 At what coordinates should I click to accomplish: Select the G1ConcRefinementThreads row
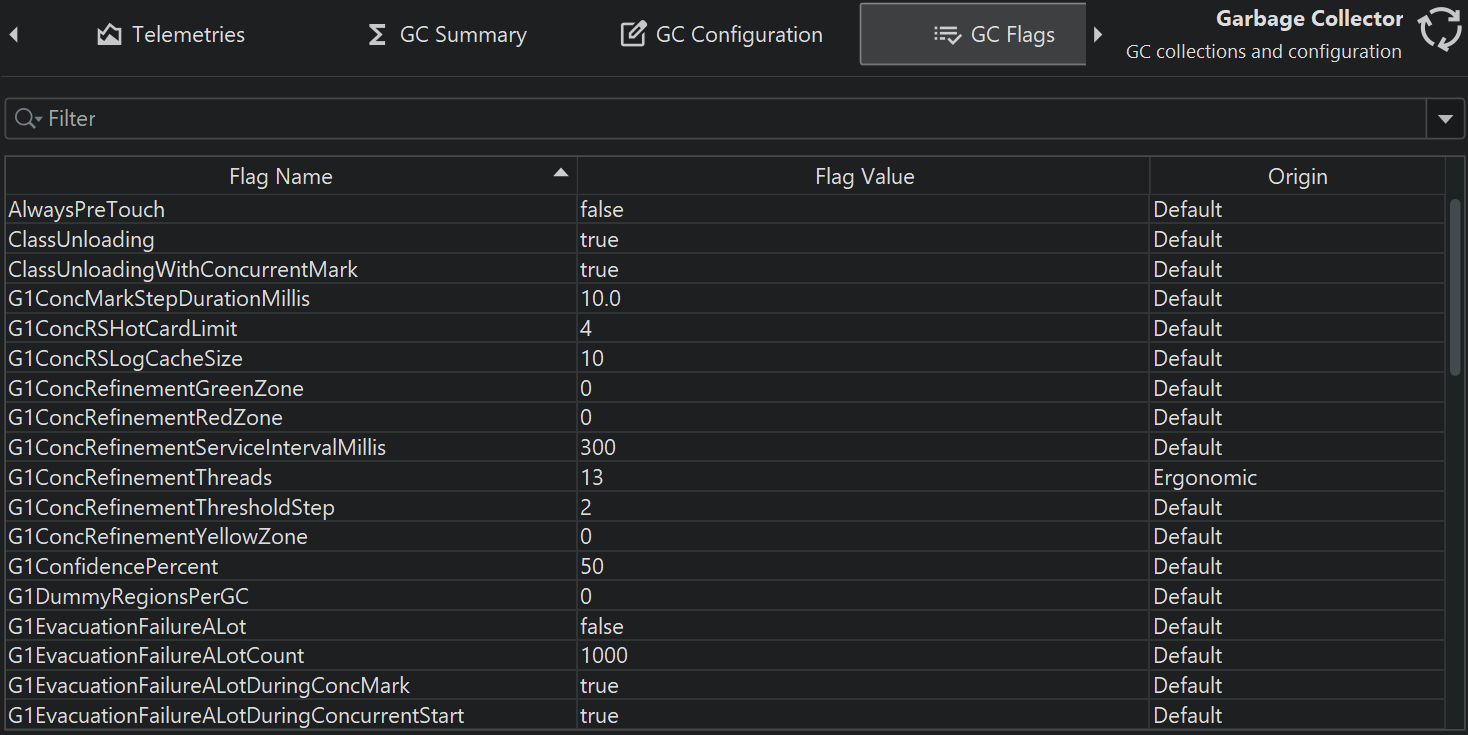point(140,478)
